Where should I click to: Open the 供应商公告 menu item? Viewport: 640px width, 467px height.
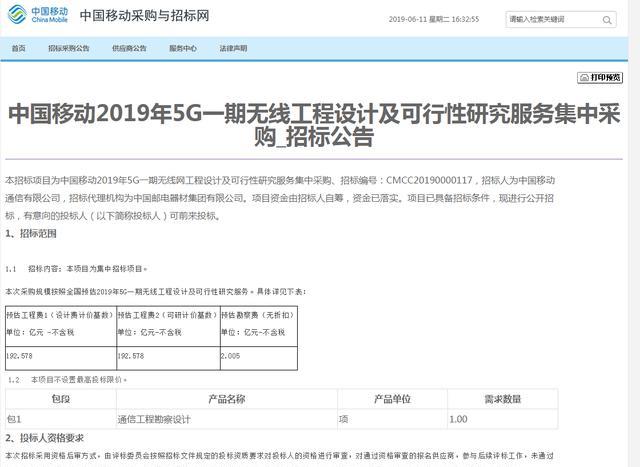(x=129, y=48)
